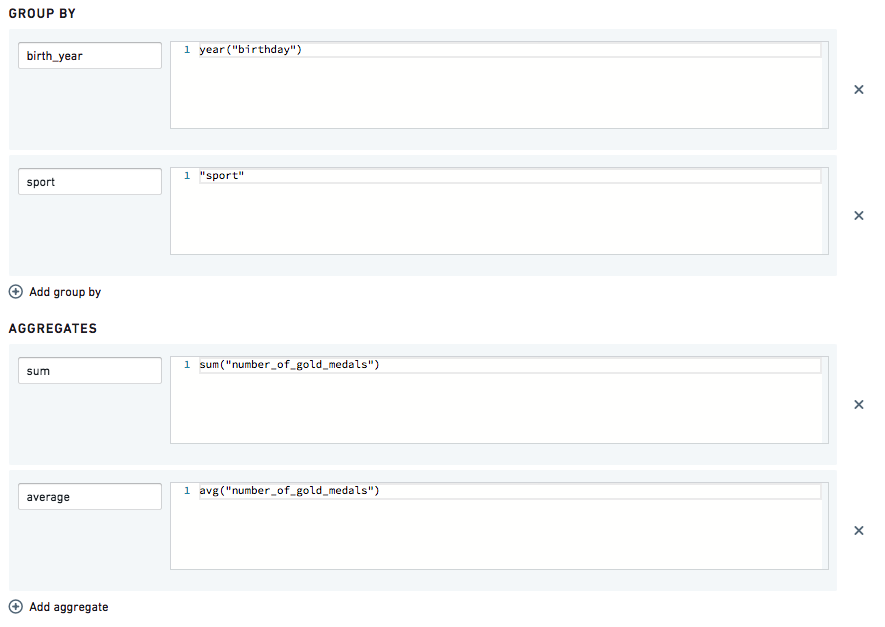Viewport: 885px width, 627px height.
Task: Focus the sum("number_of_gold_medals") expression line
Action: click(x=510, y=365)
